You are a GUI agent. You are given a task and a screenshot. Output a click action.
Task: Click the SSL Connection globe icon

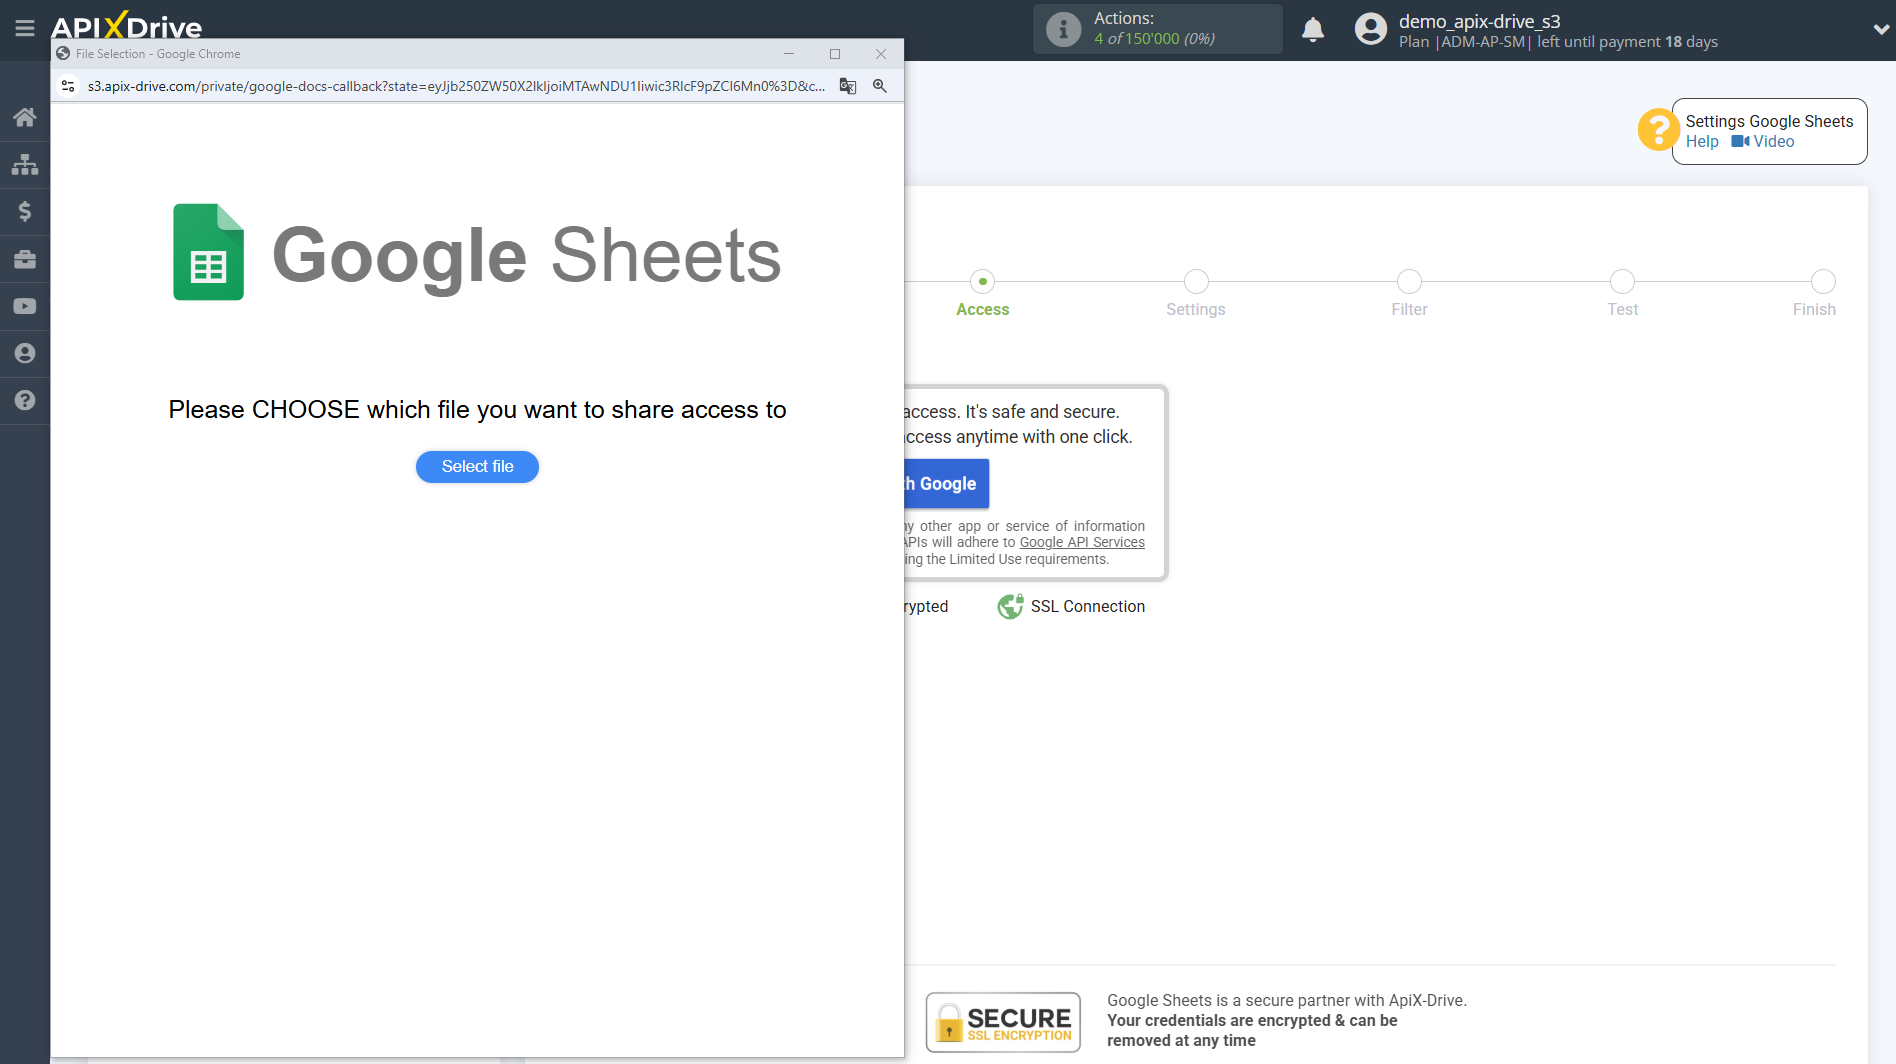click(x=1010, y=606)
